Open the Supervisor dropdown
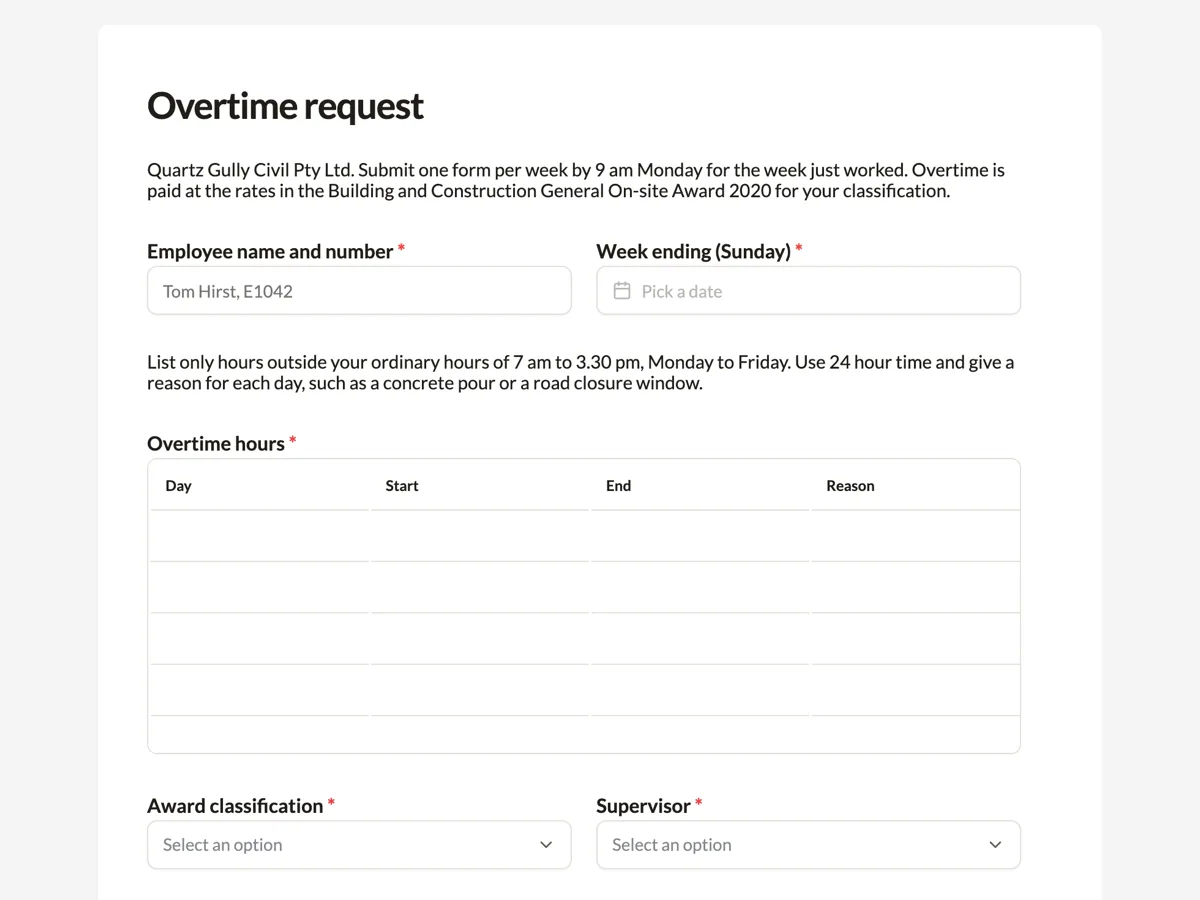1200x900 pixels. 808,845
